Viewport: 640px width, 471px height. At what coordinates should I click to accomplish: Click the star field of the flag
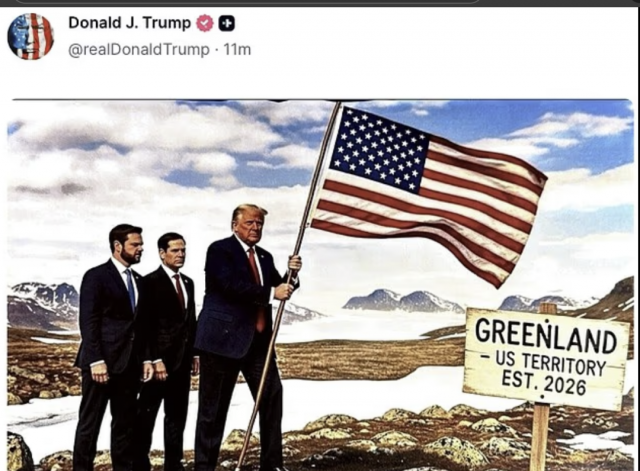(378, 149)
